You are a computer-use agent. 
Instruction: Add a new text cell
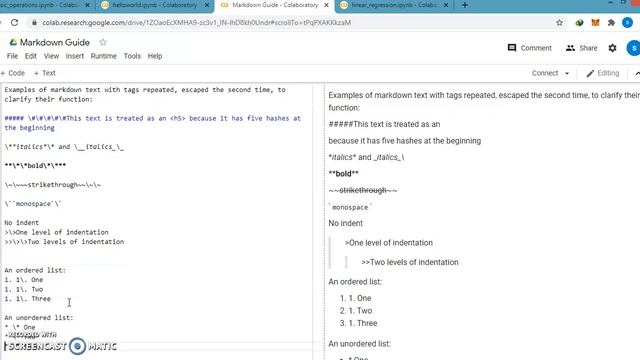[x=44, y=73]
